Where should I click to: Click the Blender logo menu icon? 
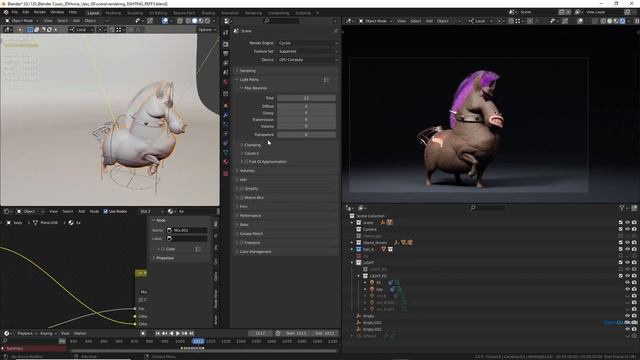(6, 12)
